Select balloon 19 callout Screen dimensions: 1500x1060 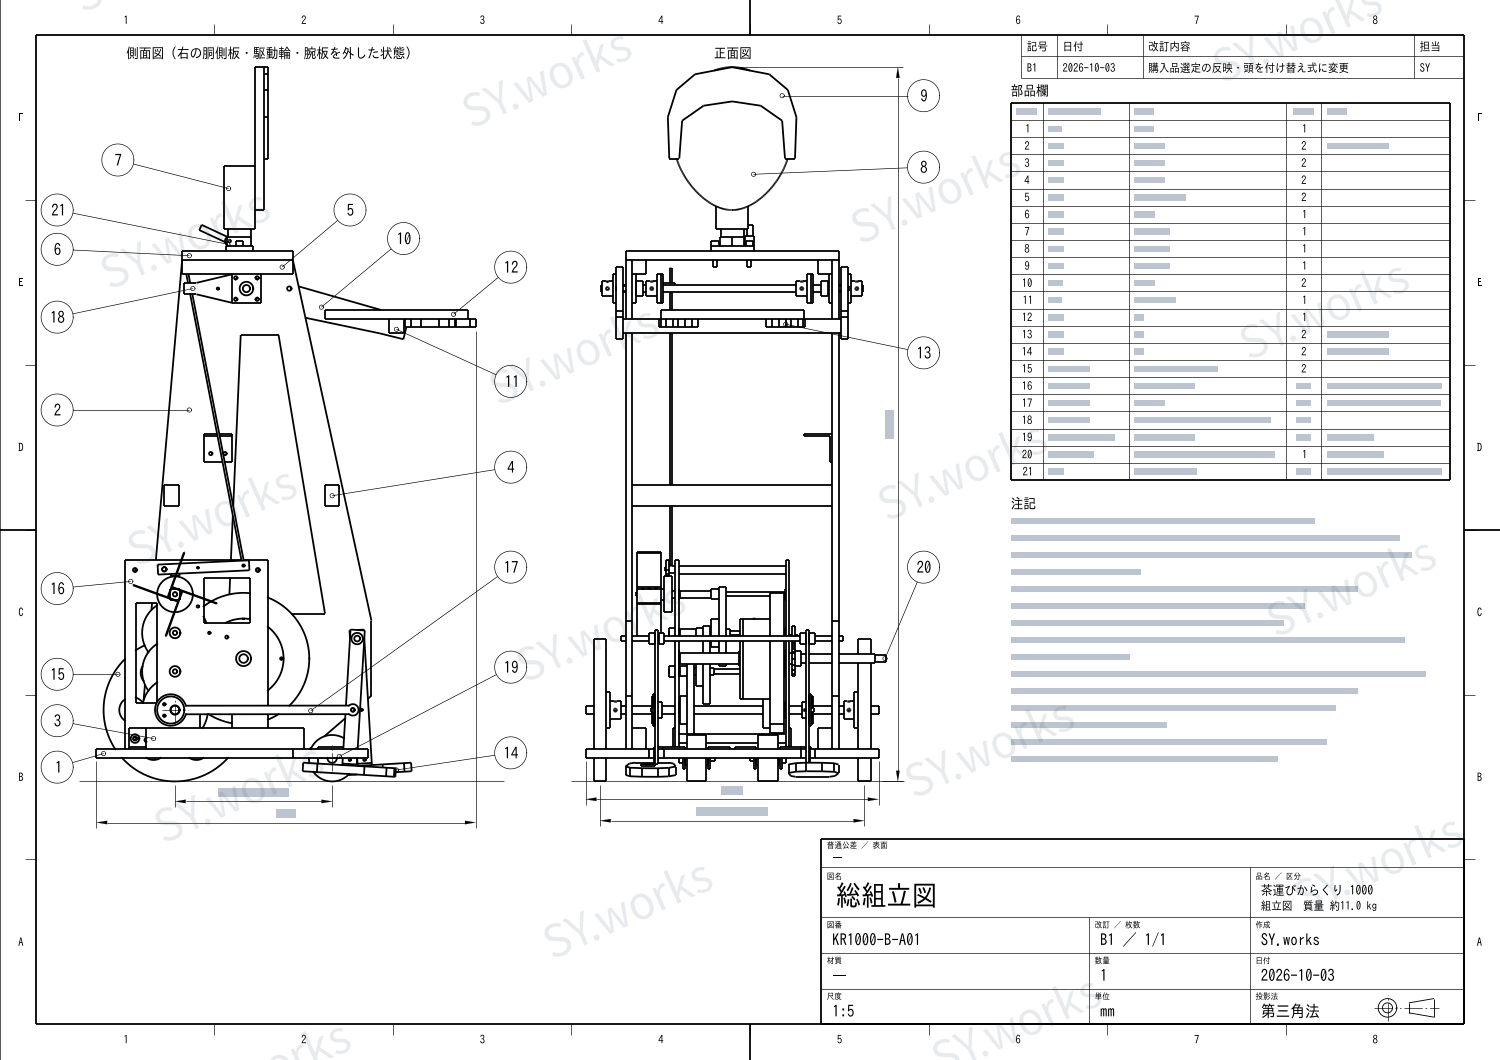tap(511, 667)
